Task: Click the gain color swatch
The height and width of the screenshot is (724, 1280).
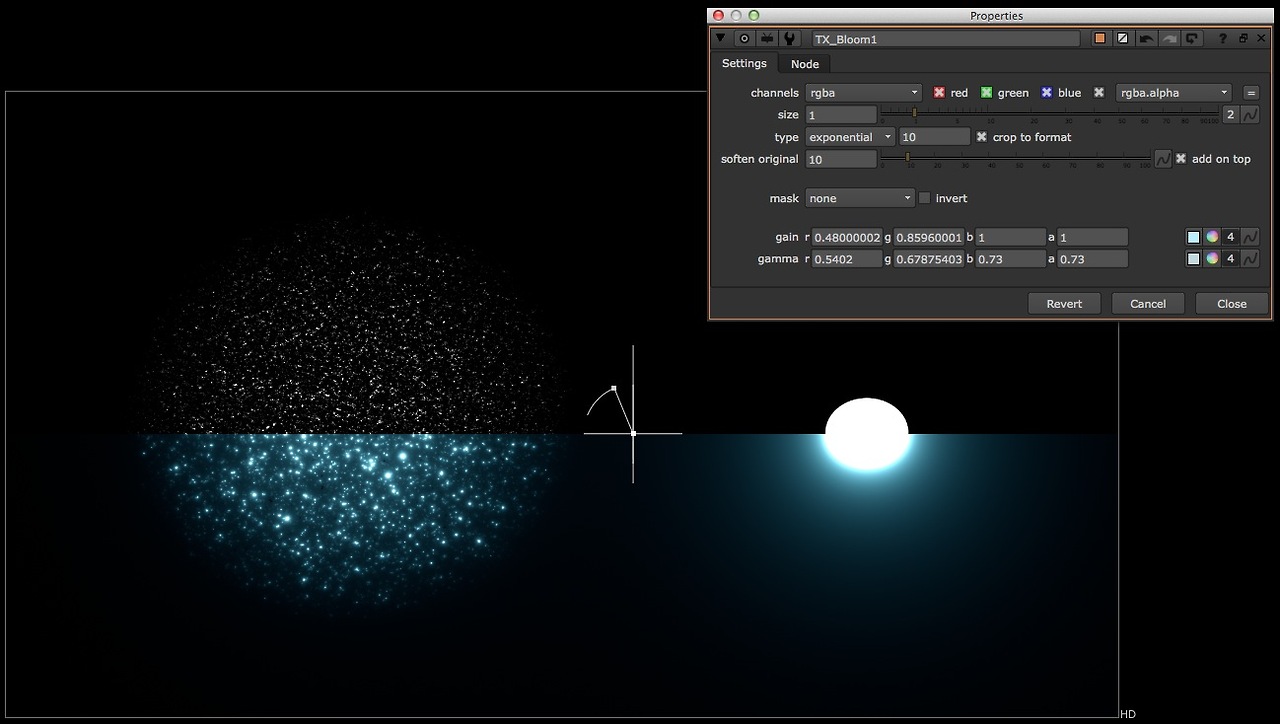Action: [1193, 237]
